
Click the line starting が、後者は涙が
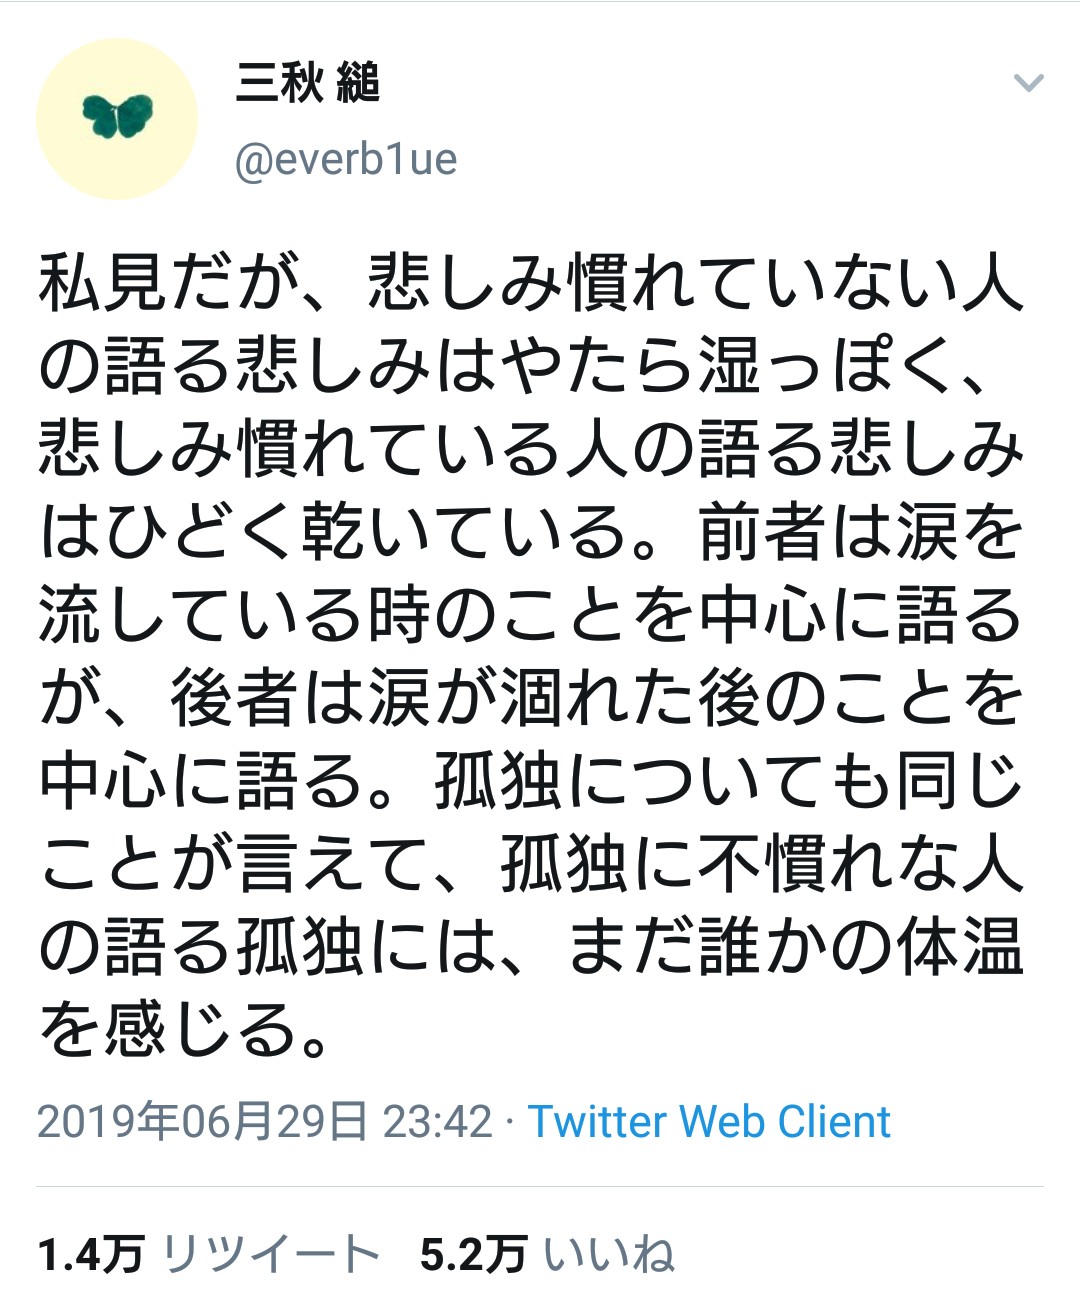point(530,698)
